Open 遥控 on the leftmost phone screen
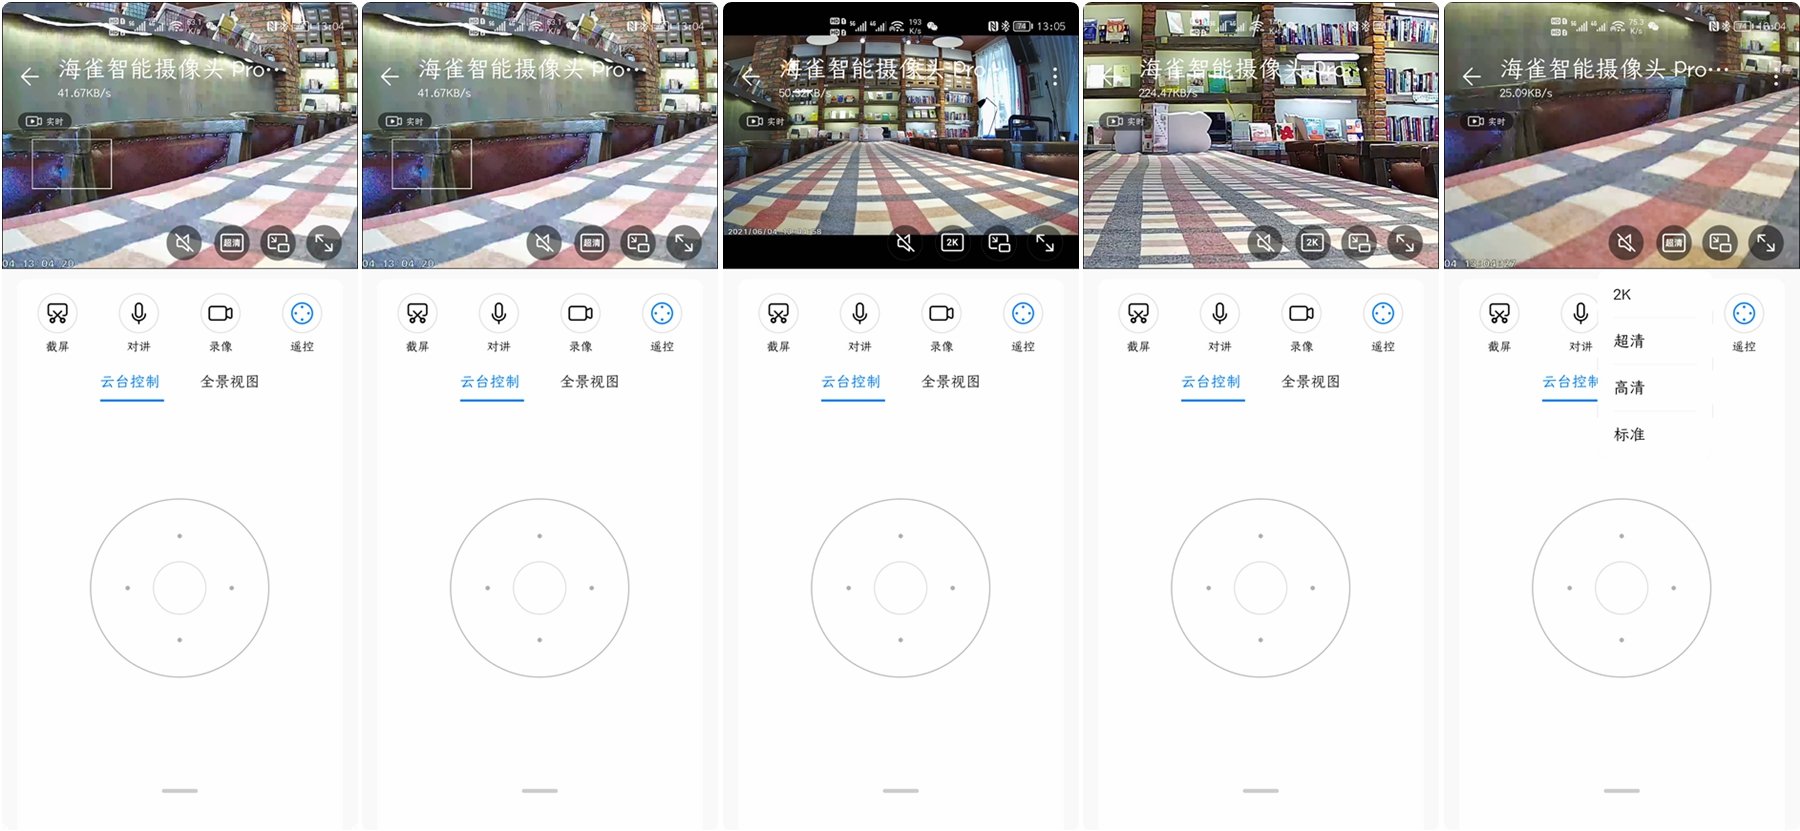Viewport: 1800px width, 831px height. 302,314
